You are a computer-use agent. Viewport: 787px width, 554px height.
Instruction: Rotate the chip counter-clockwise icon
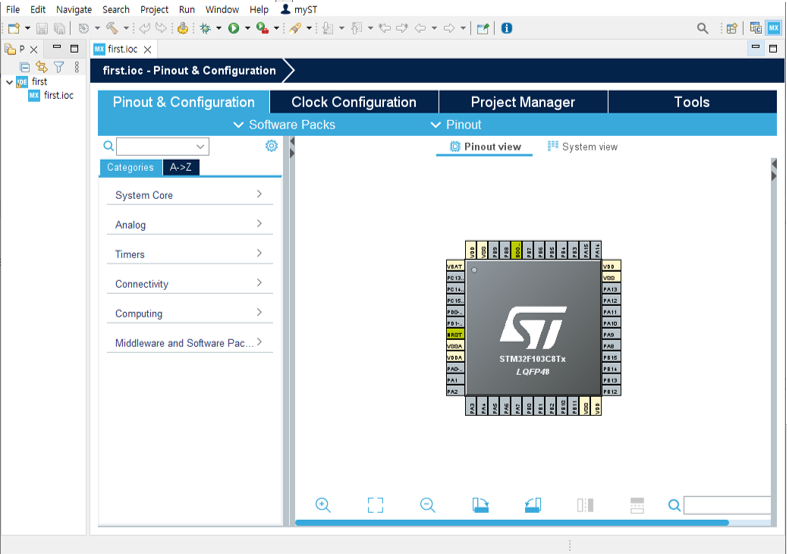coord(533,505)
